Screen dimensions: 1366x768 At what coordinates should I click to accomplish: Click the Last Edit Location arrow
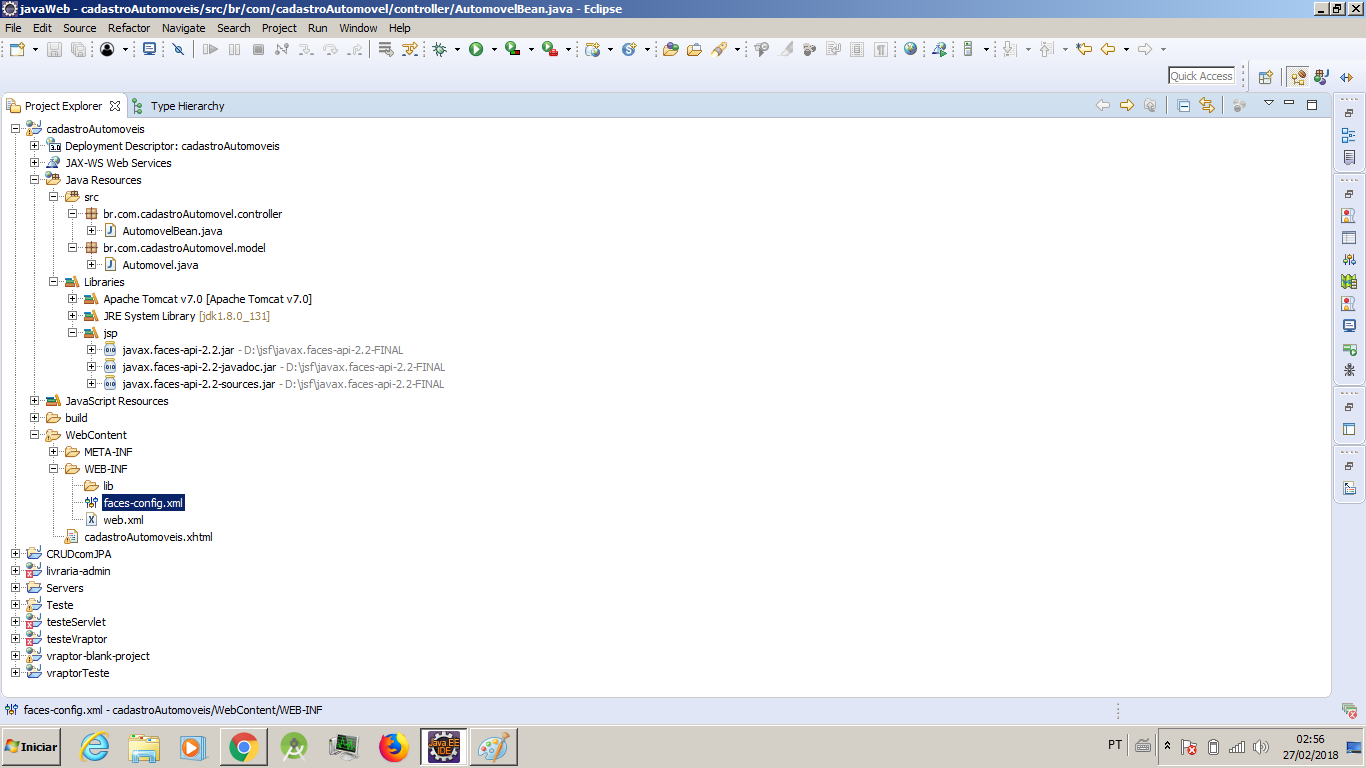(x=1083, y=49)
